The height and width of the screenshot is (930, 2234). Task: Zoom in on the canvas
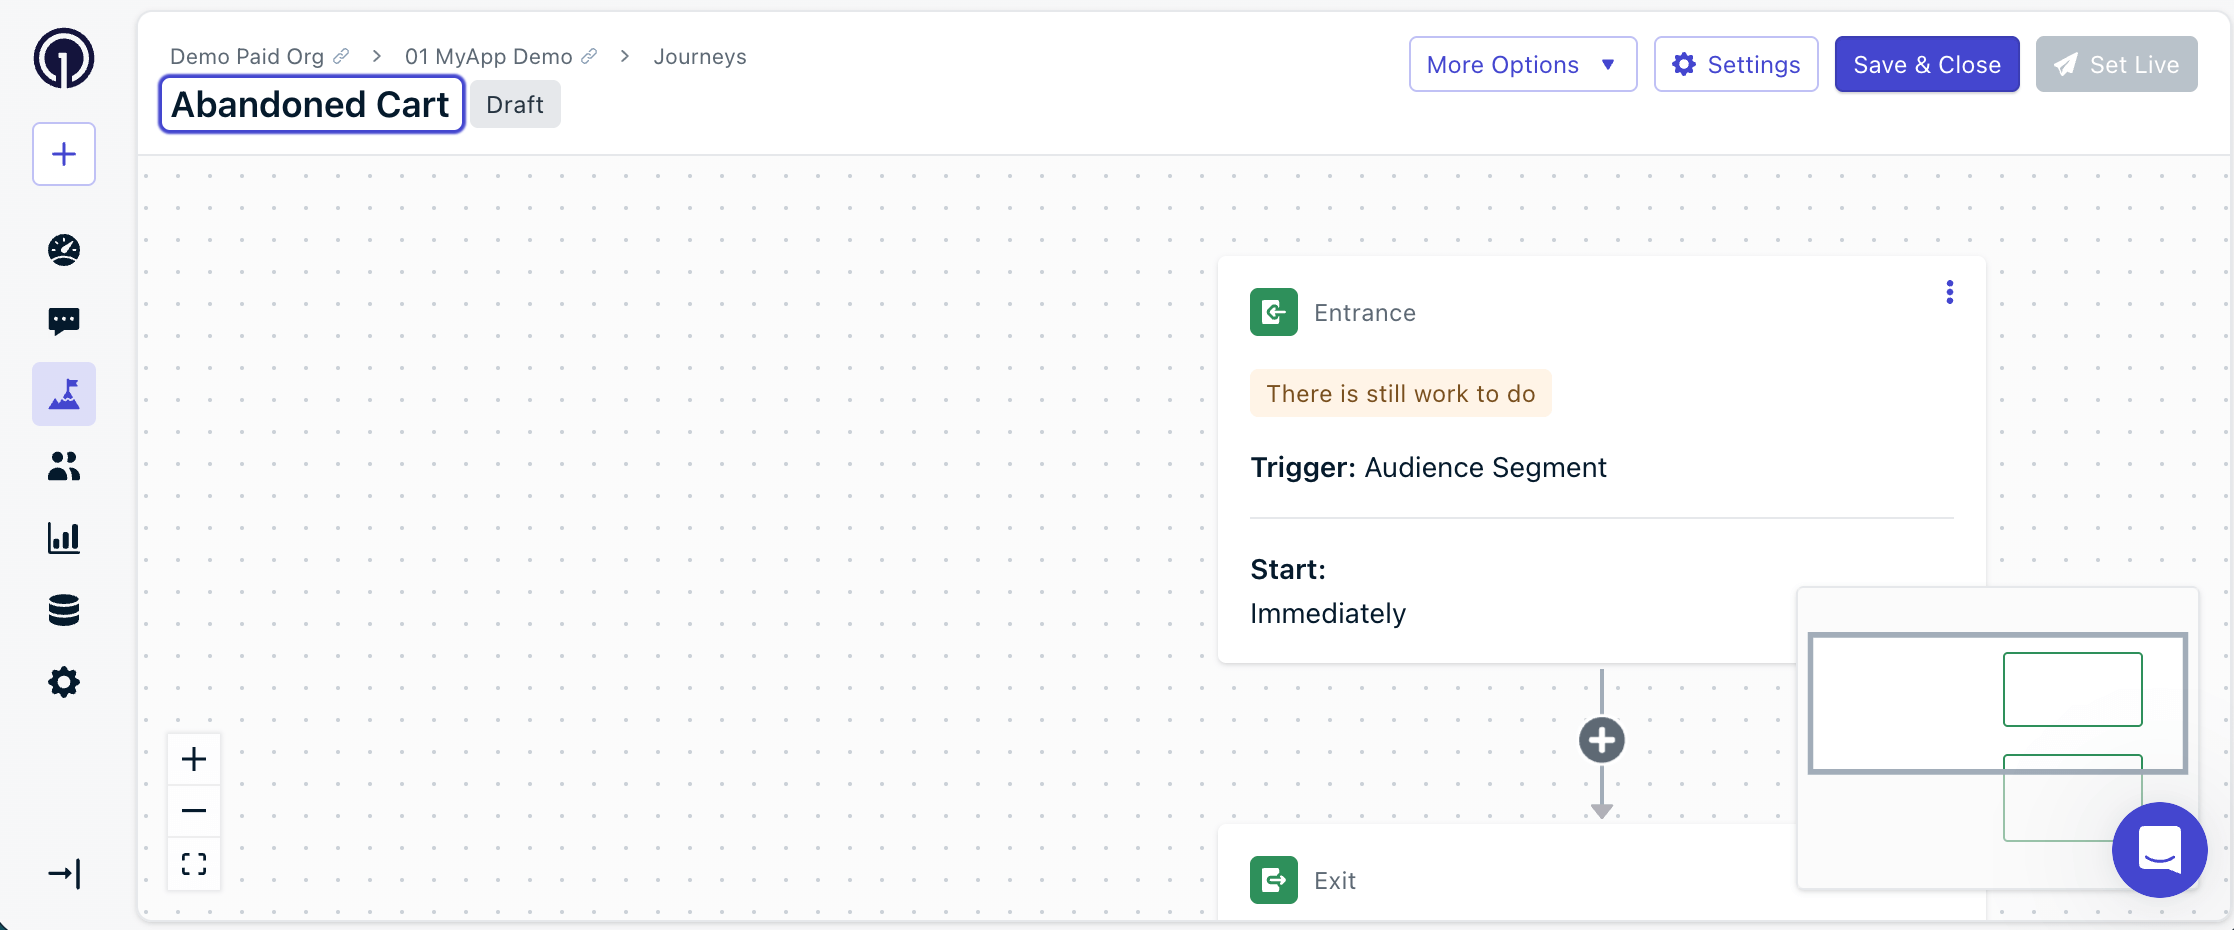194,760
